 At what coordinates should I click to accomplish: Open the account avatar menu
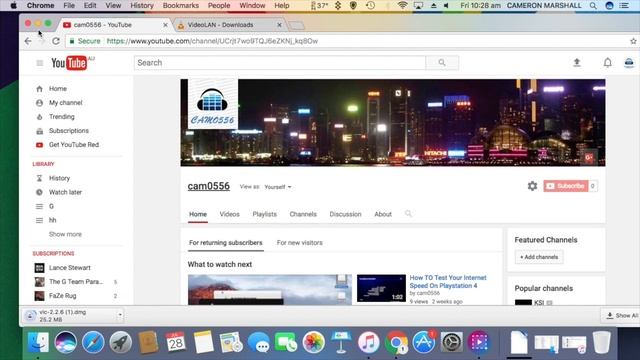pos(629,62)
